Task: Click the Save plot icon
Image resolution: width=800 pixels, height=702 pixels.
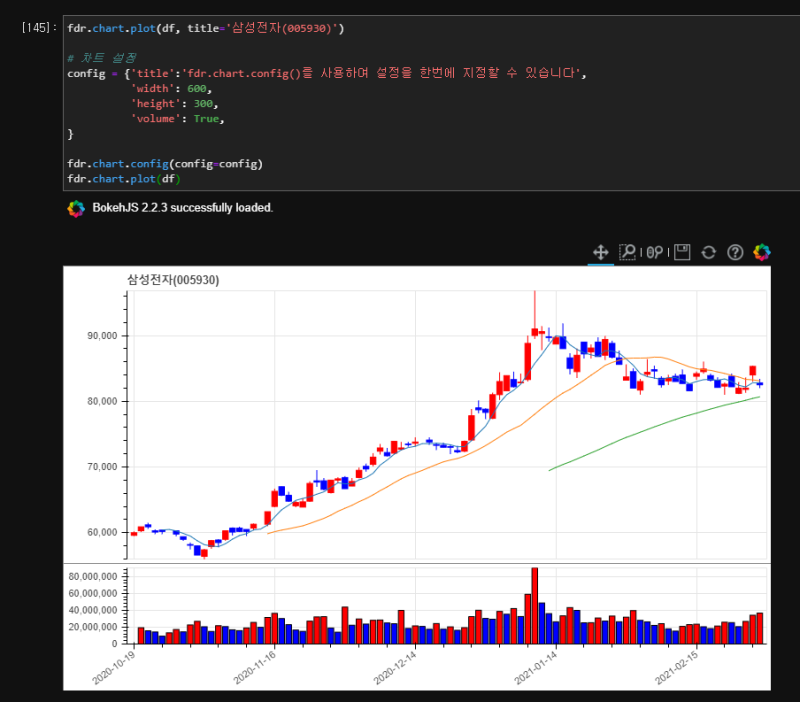Action: 681,252
